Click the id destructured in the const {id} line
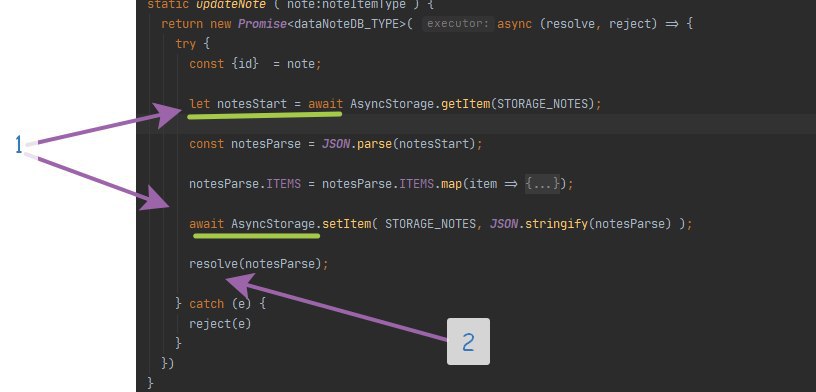Viewport: 816px width, 392px height. point(245,64)
